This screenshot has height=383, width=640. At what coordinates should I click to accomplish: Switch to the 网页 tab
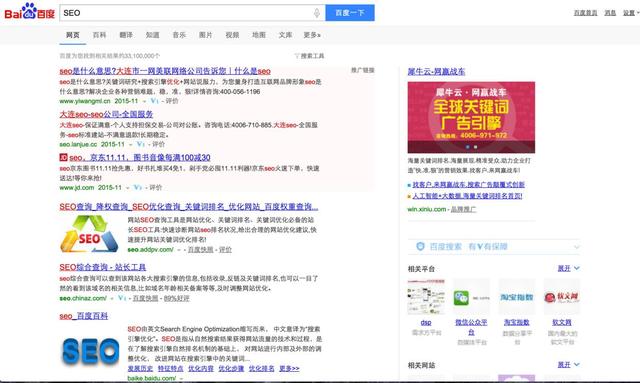pyautogui.click(x=73, y=35)
